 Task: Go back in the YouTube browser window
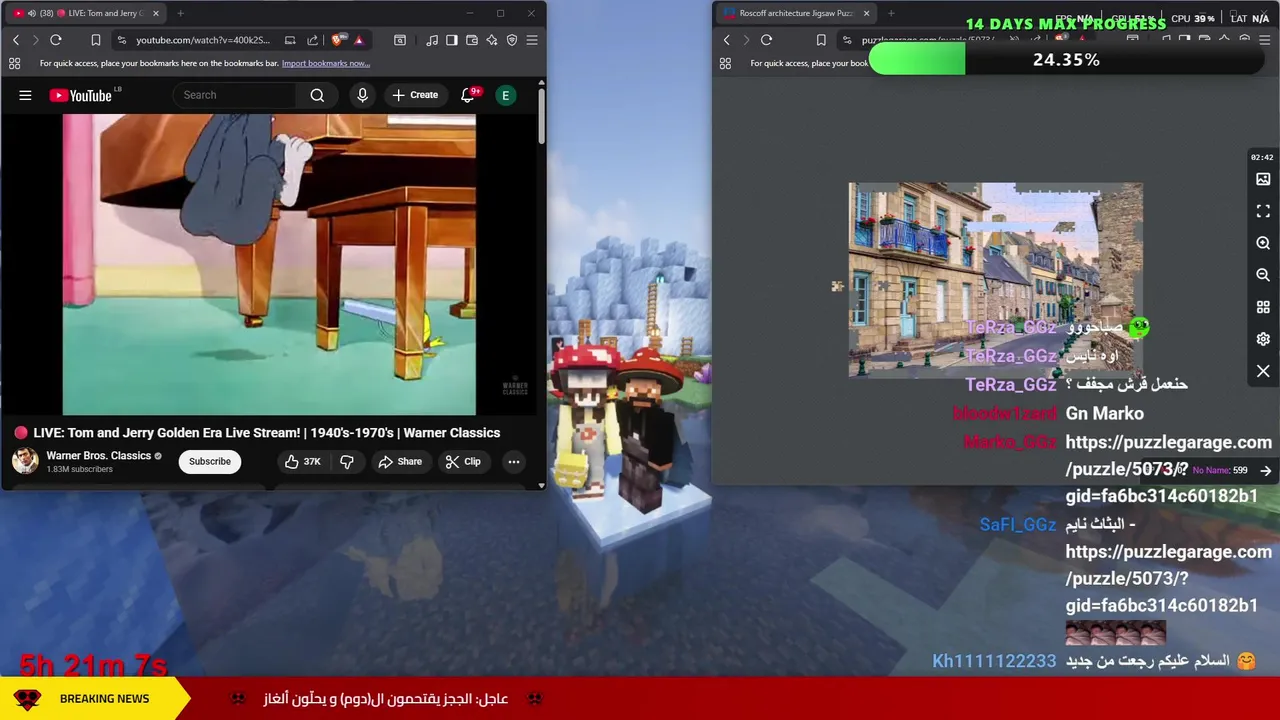16,40
